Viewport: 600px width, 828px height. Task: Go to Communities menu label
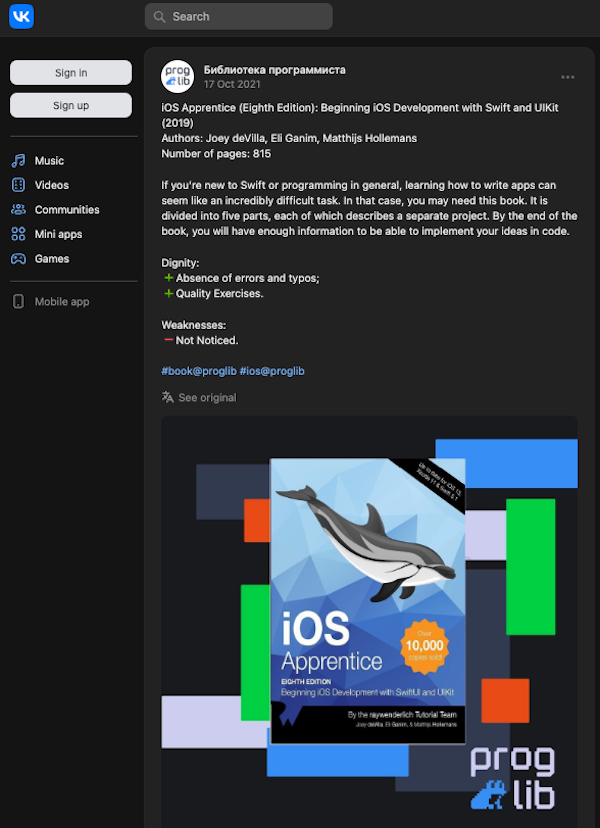pyautogui.click(x=67, y=210)
